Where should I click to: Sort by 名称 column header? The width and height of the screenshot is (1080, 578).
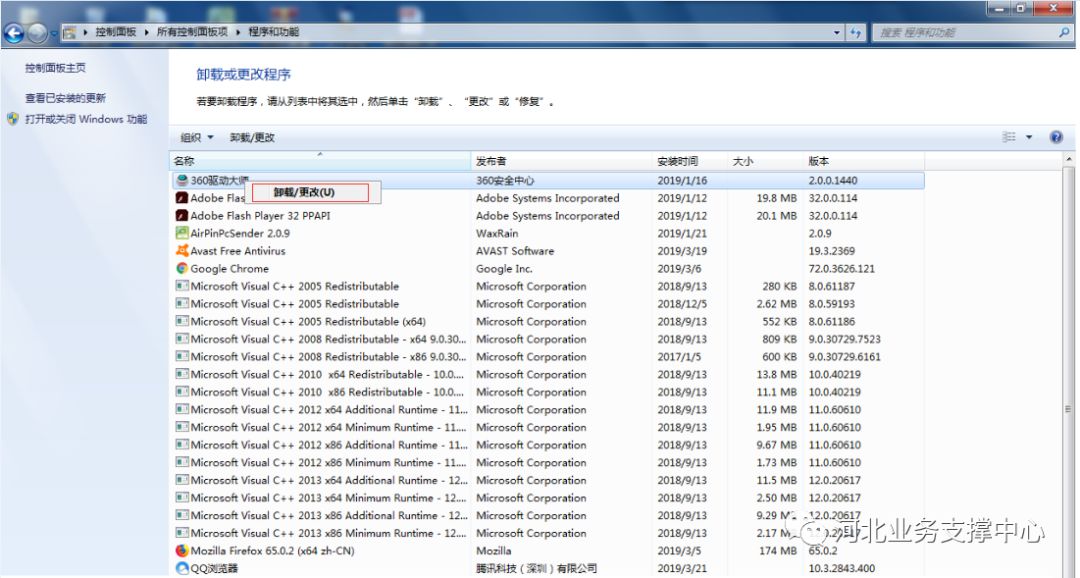click(320, 161)
